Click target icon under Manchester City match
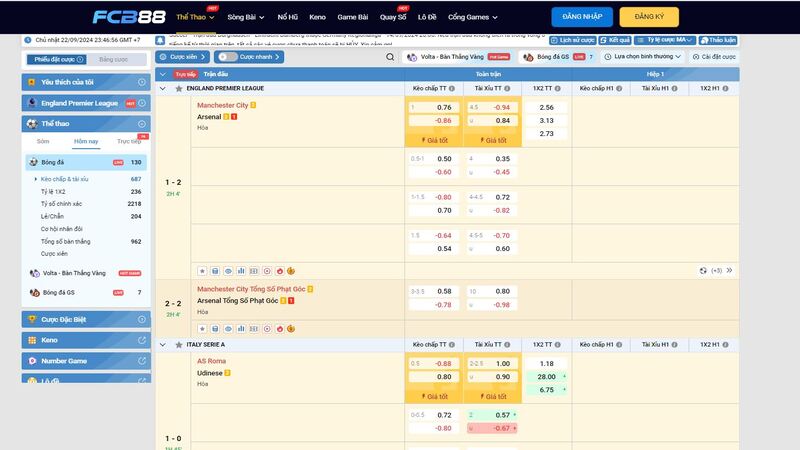The image size is (800, 450). pos(267,271)
